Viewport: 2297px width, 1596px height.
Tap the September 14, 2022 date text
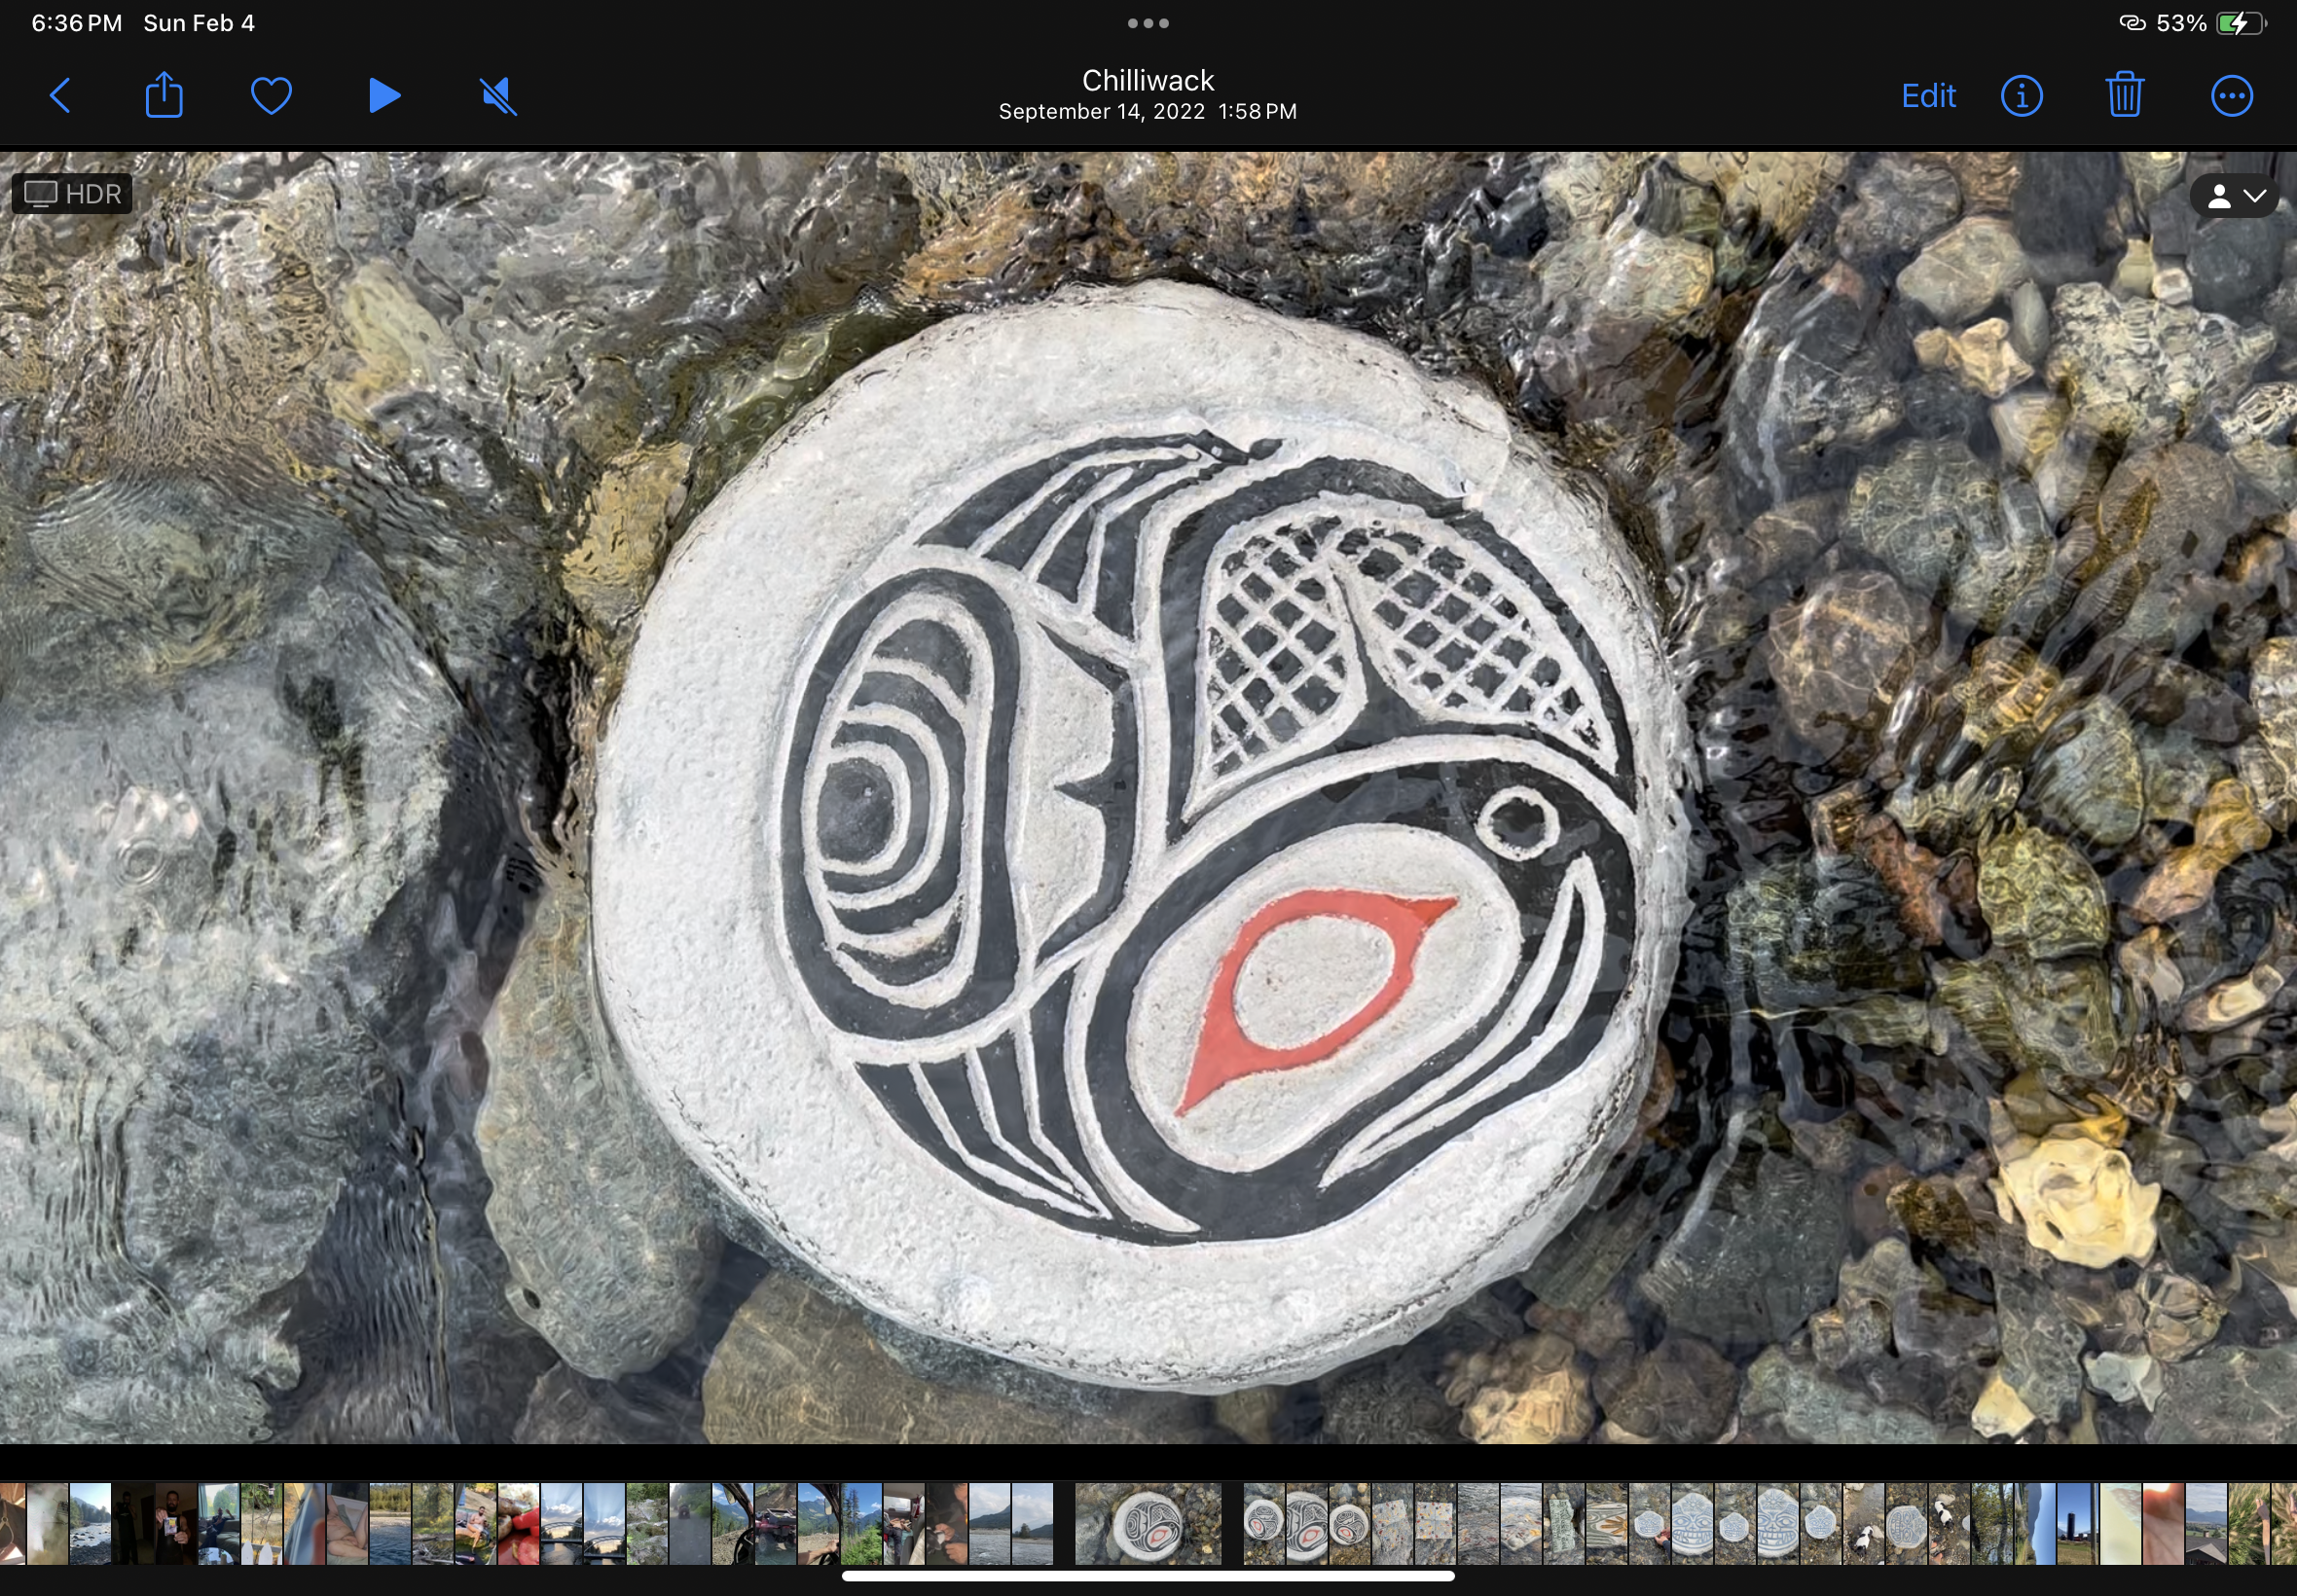point(1101,112)
